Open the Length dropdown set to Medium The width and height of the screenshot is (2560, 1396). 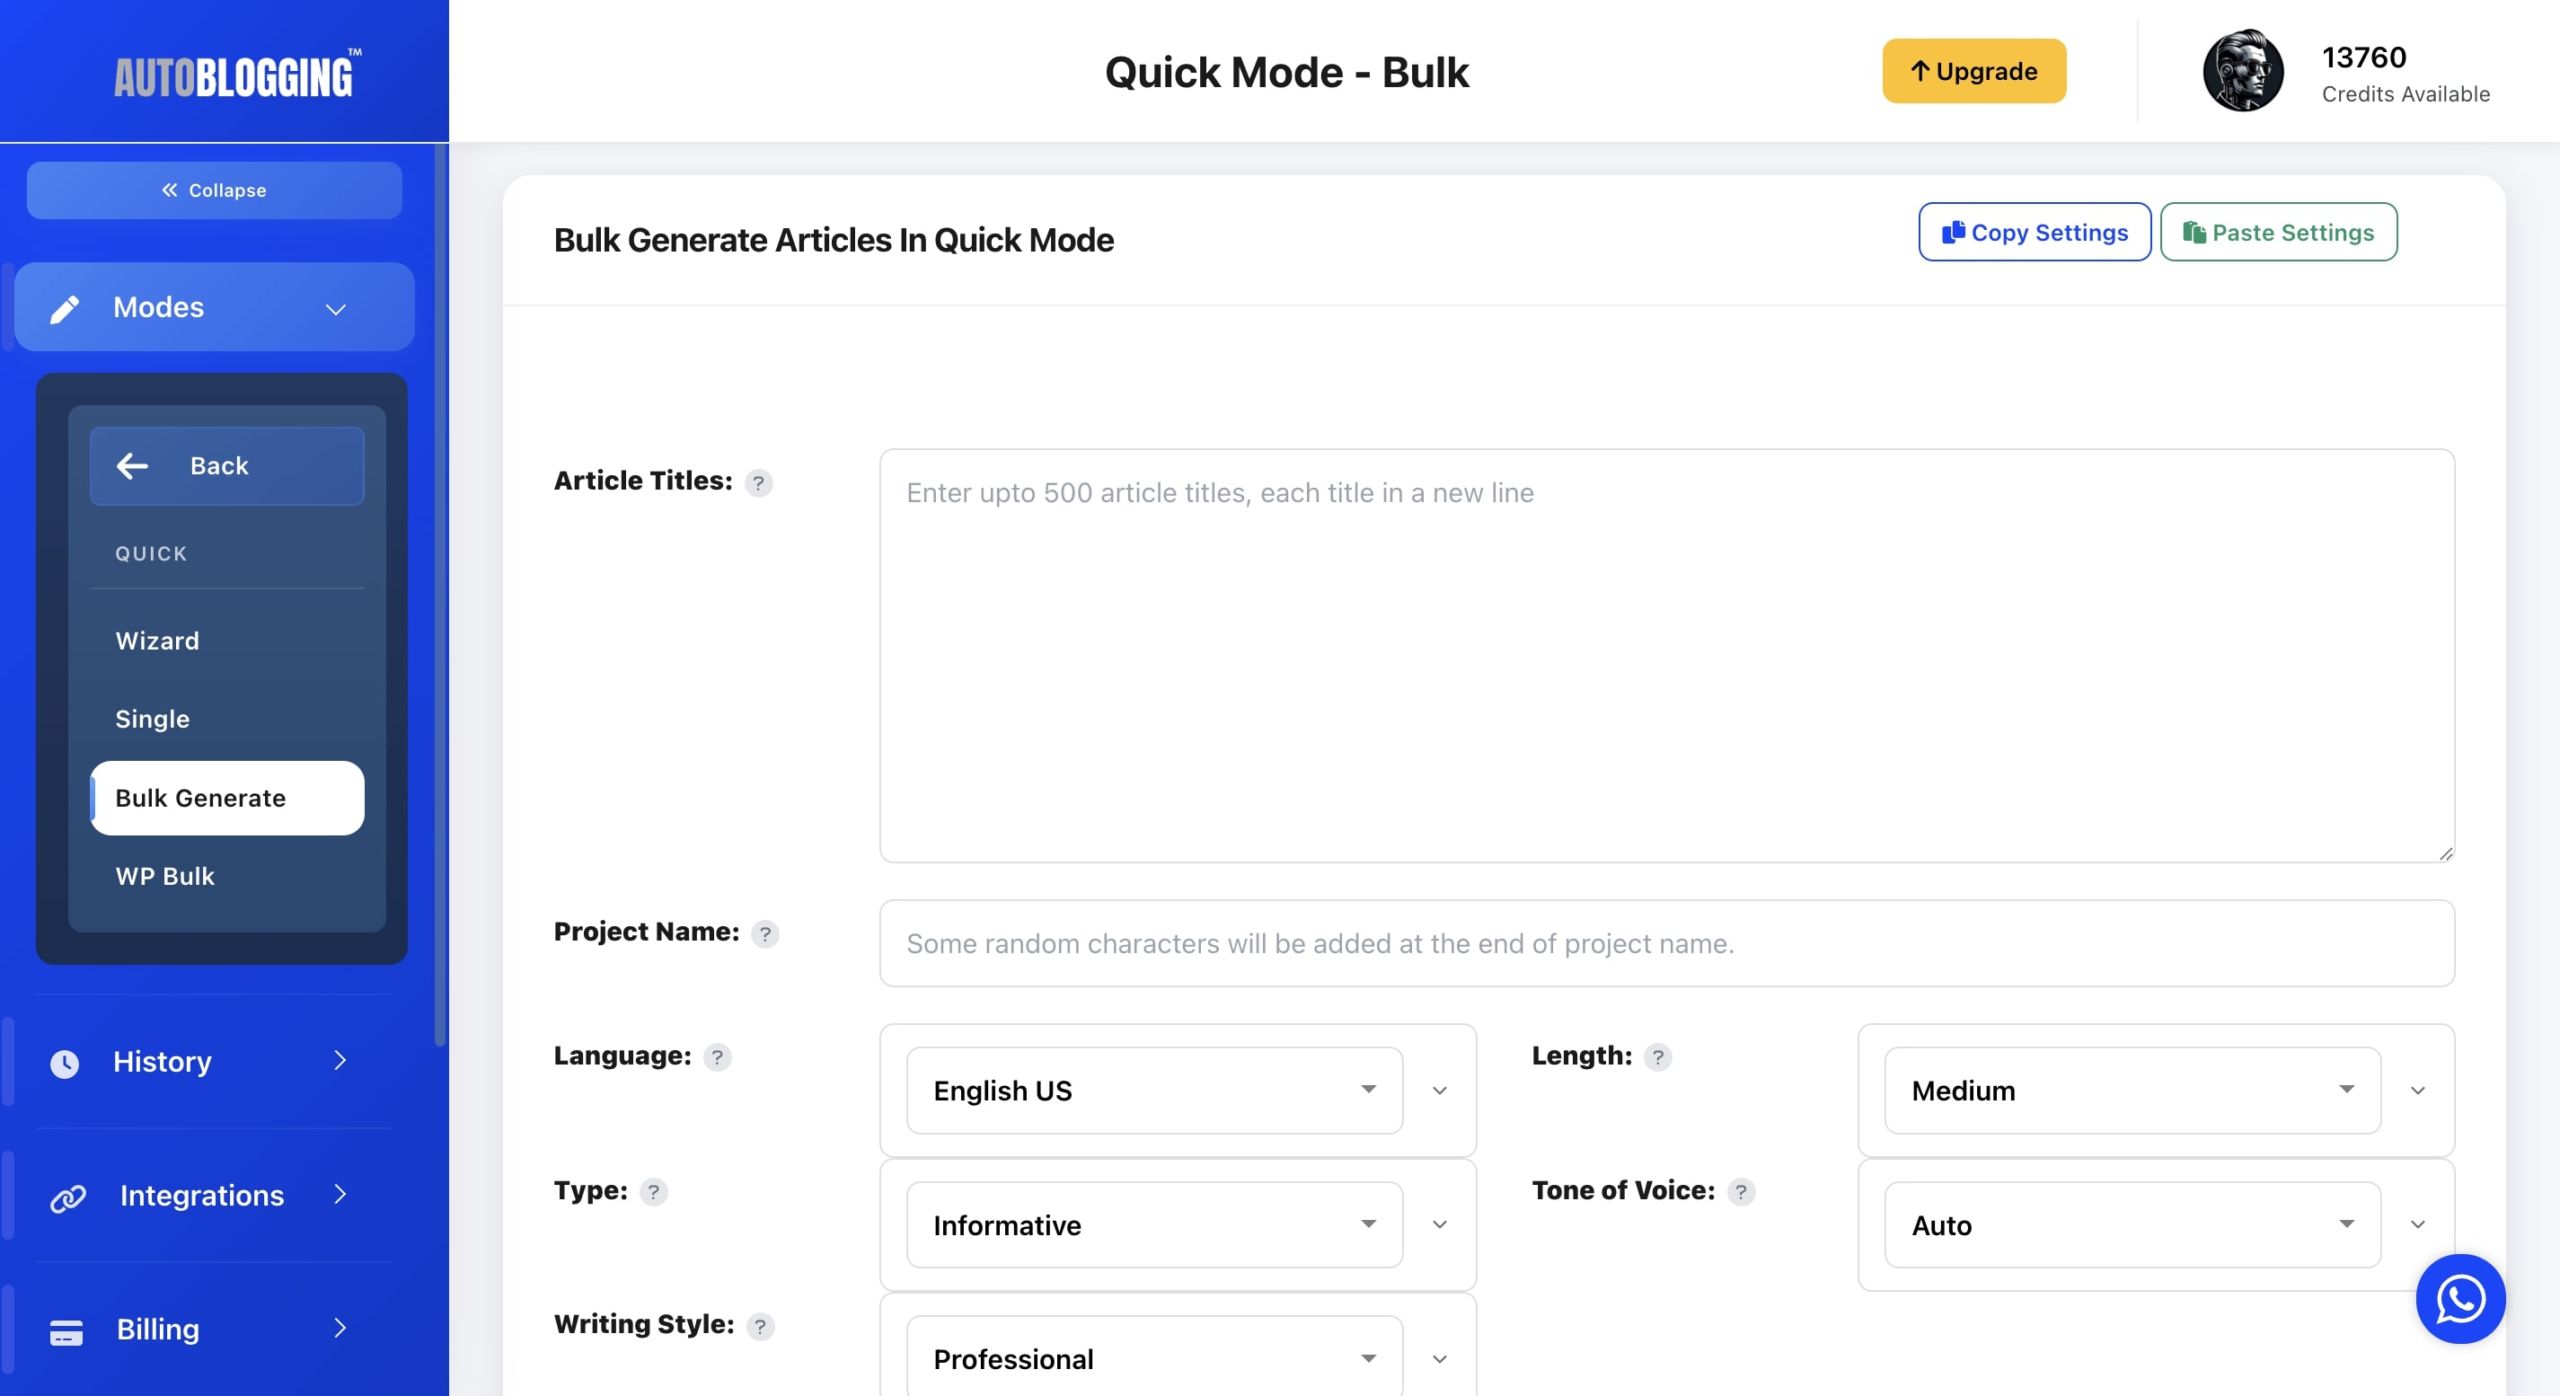click(x=2131, y=1090)
